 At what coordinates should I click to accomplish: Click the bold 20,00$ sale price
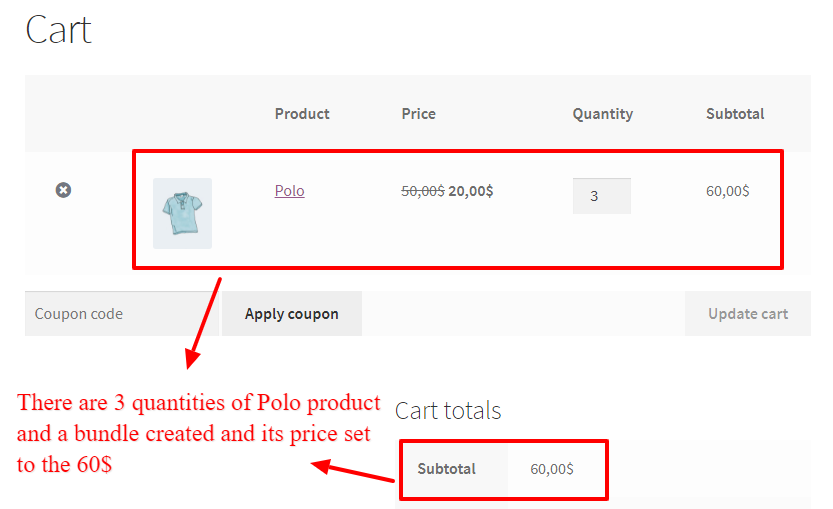(x=470, y=191)
